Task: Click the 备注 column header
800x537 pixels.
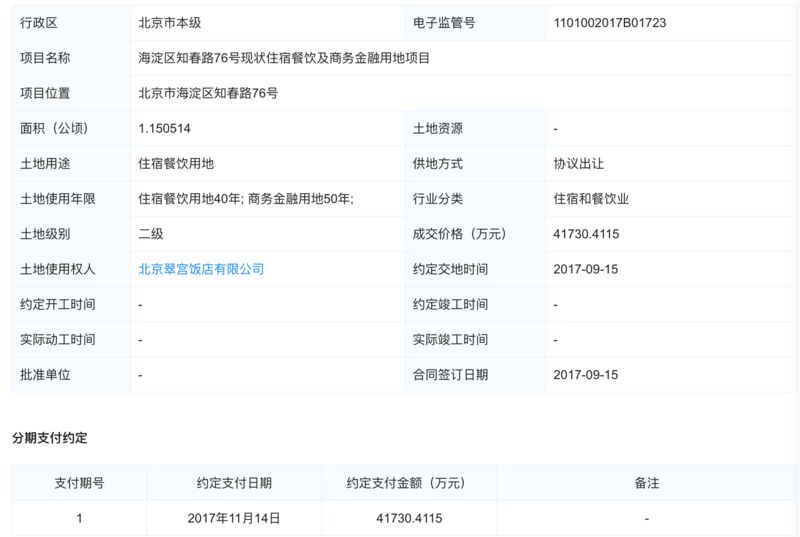Action: coord(647,482)
